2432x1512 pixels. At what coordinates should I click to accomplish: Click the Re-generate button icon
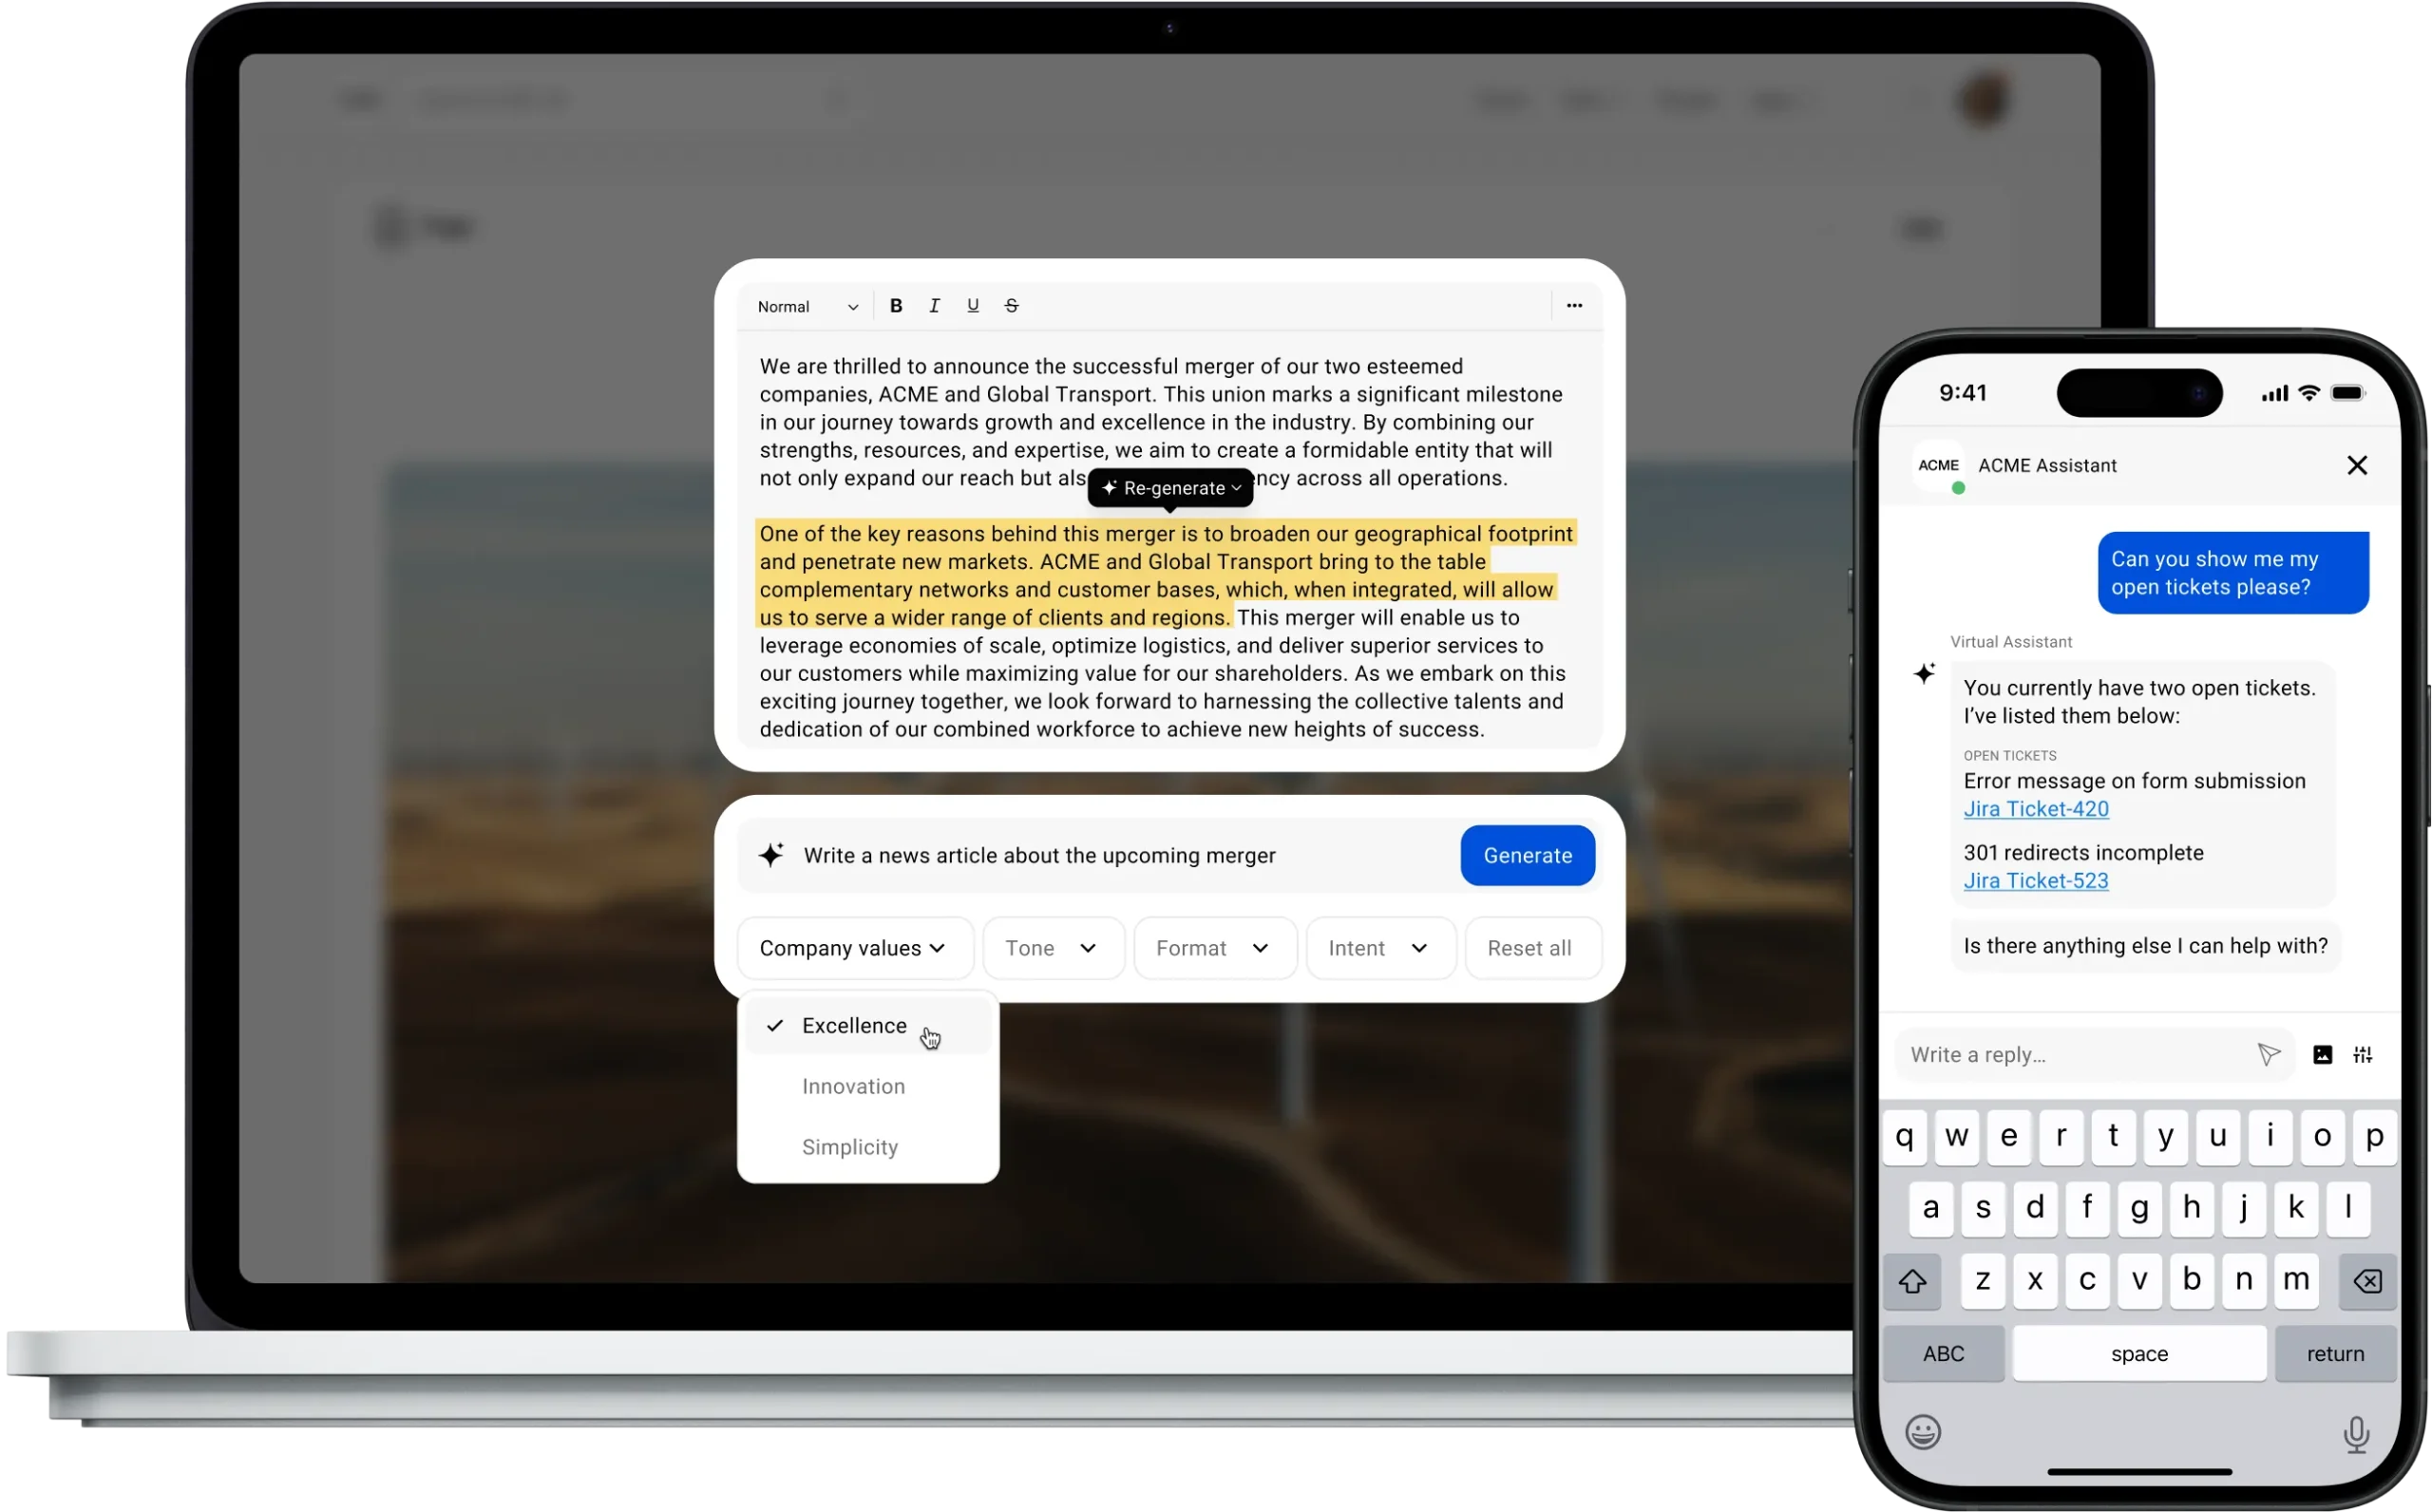coord(1108,488)
